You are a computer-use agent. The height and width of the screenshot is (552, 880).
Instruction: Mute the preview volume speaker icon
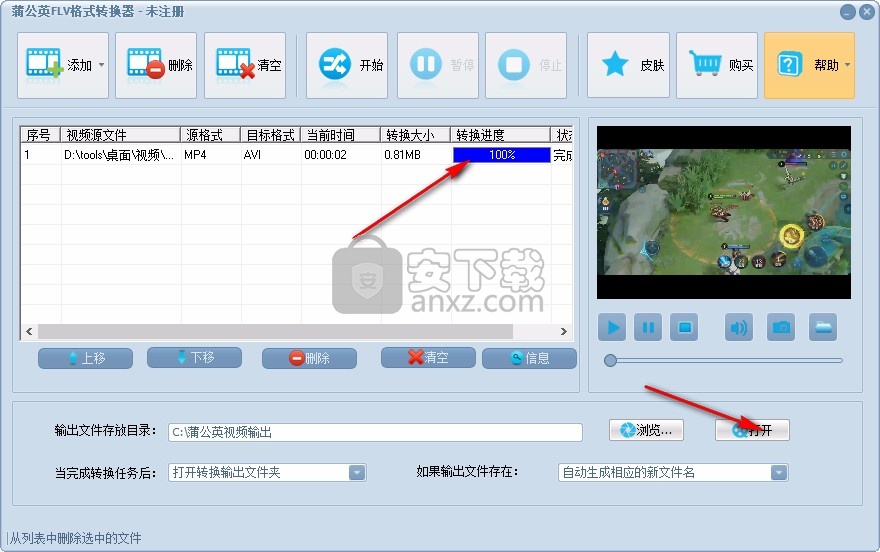point(739,327)
